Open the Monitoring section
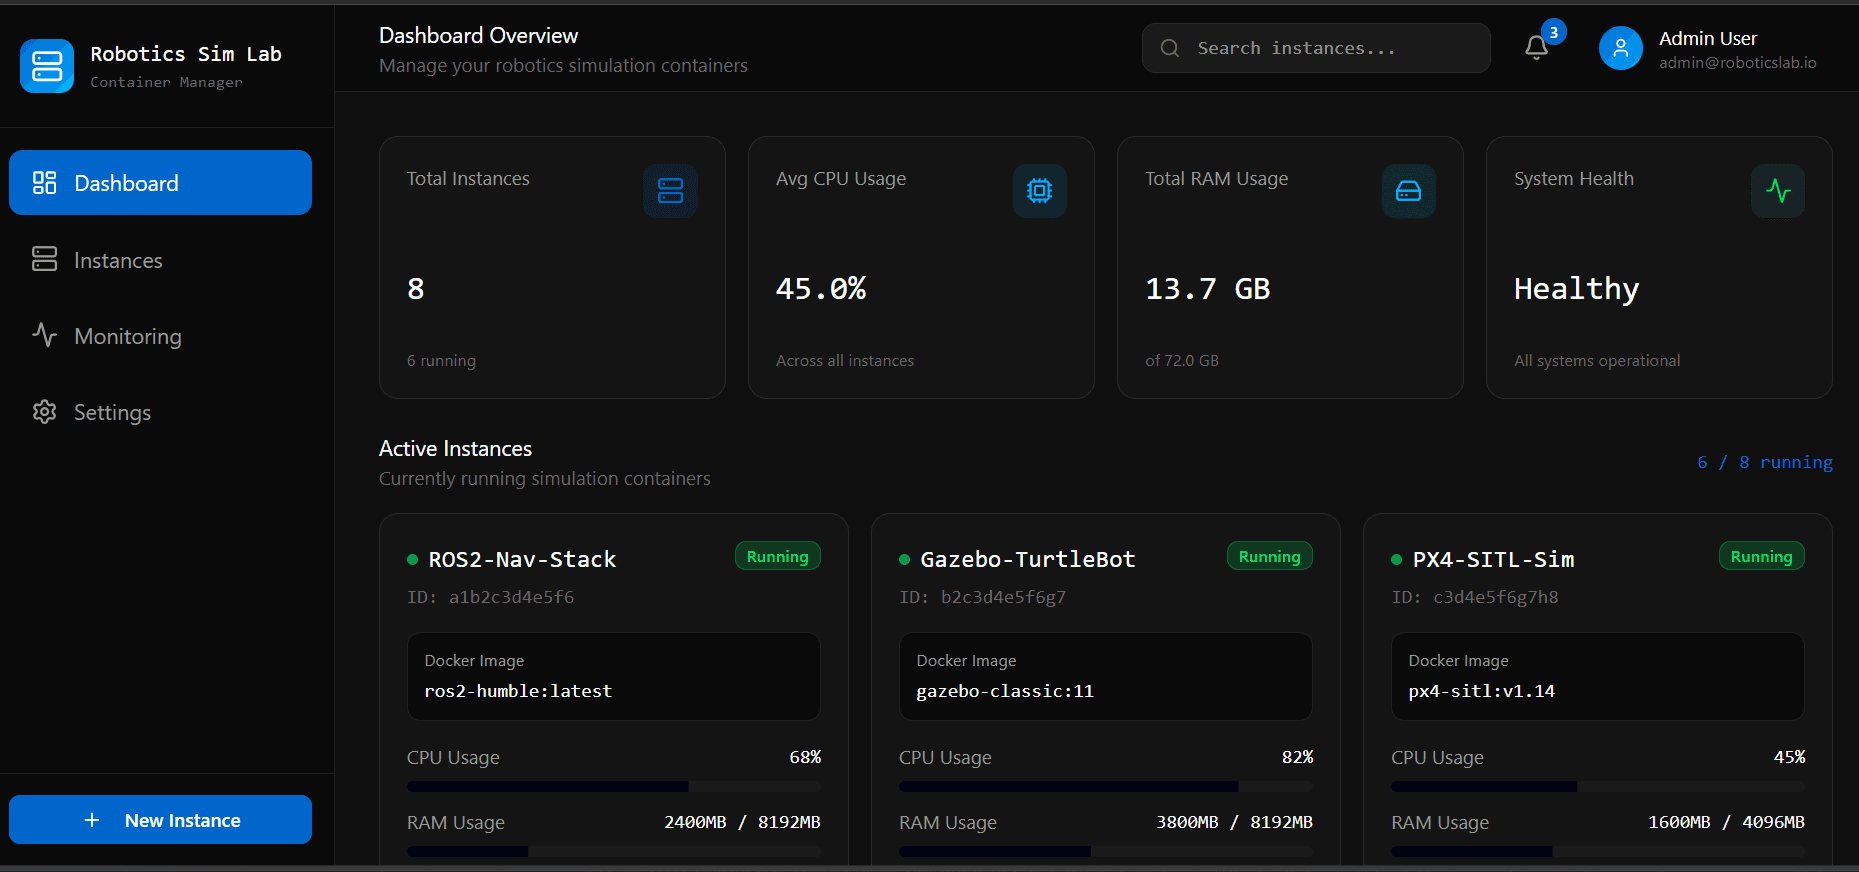This screenshot has width=1859, height=872. click(127, 336)
